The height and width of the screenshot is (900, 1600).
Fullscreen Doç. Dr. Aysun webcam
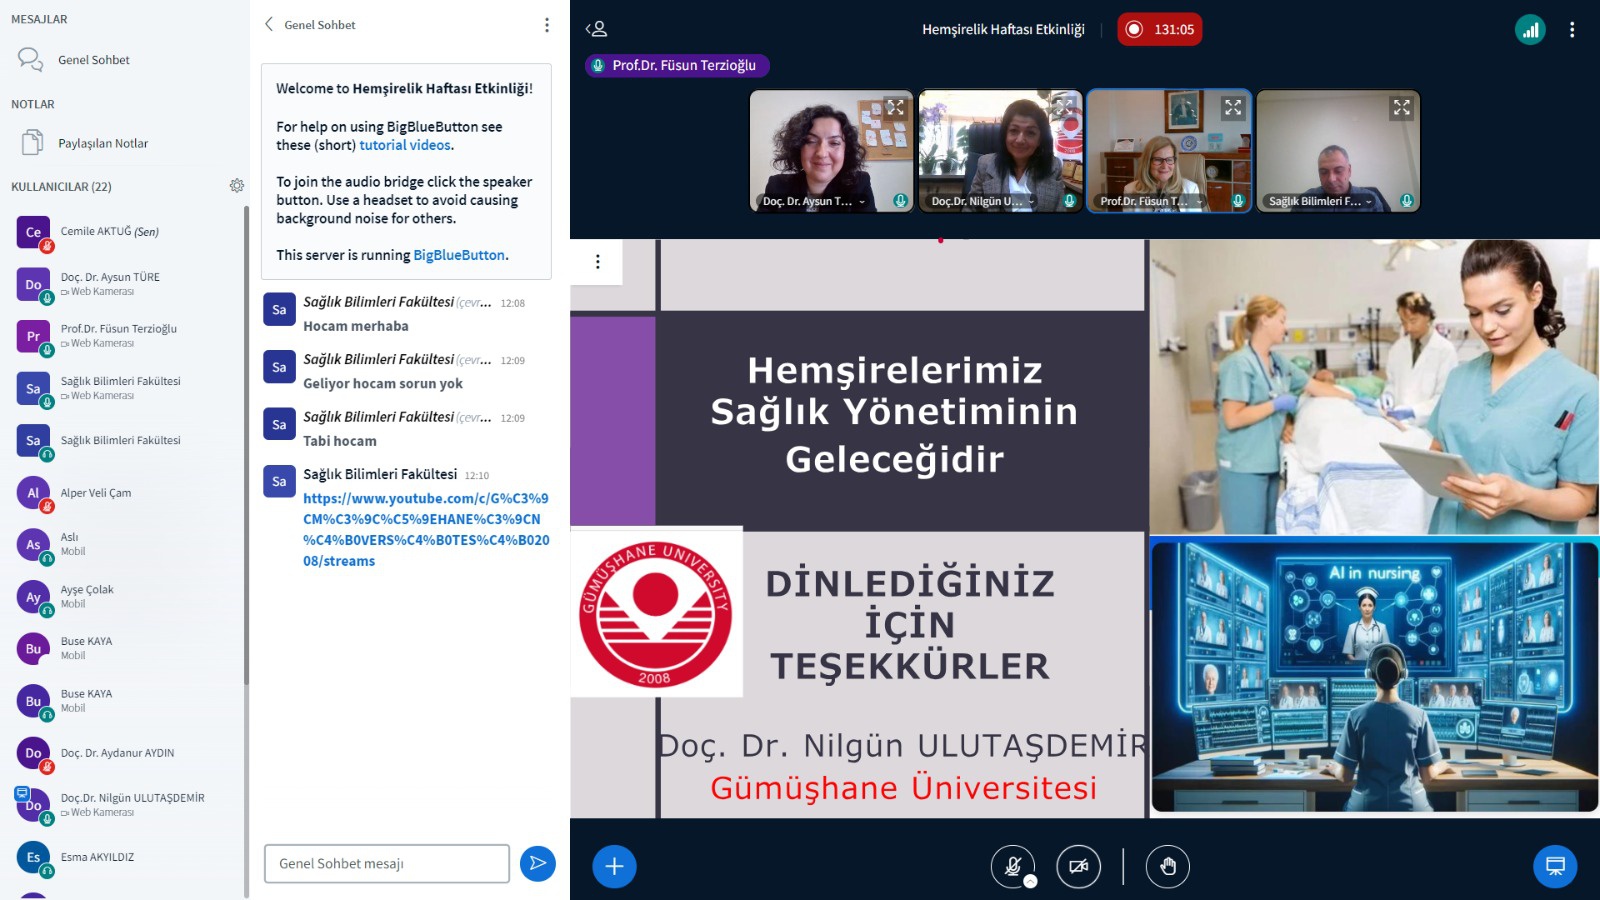click(x=895, y=107)
